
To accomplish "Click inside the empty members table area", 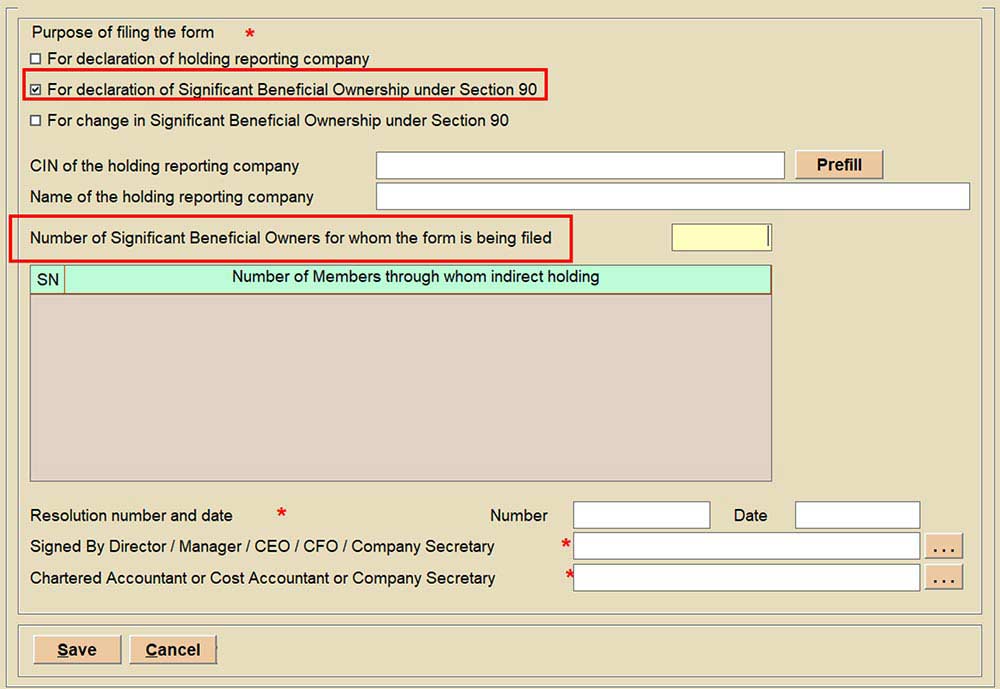I will [400, 388].
